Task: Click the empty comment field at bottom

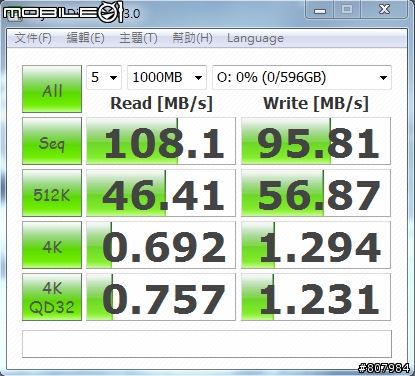Action: (207, 344)
